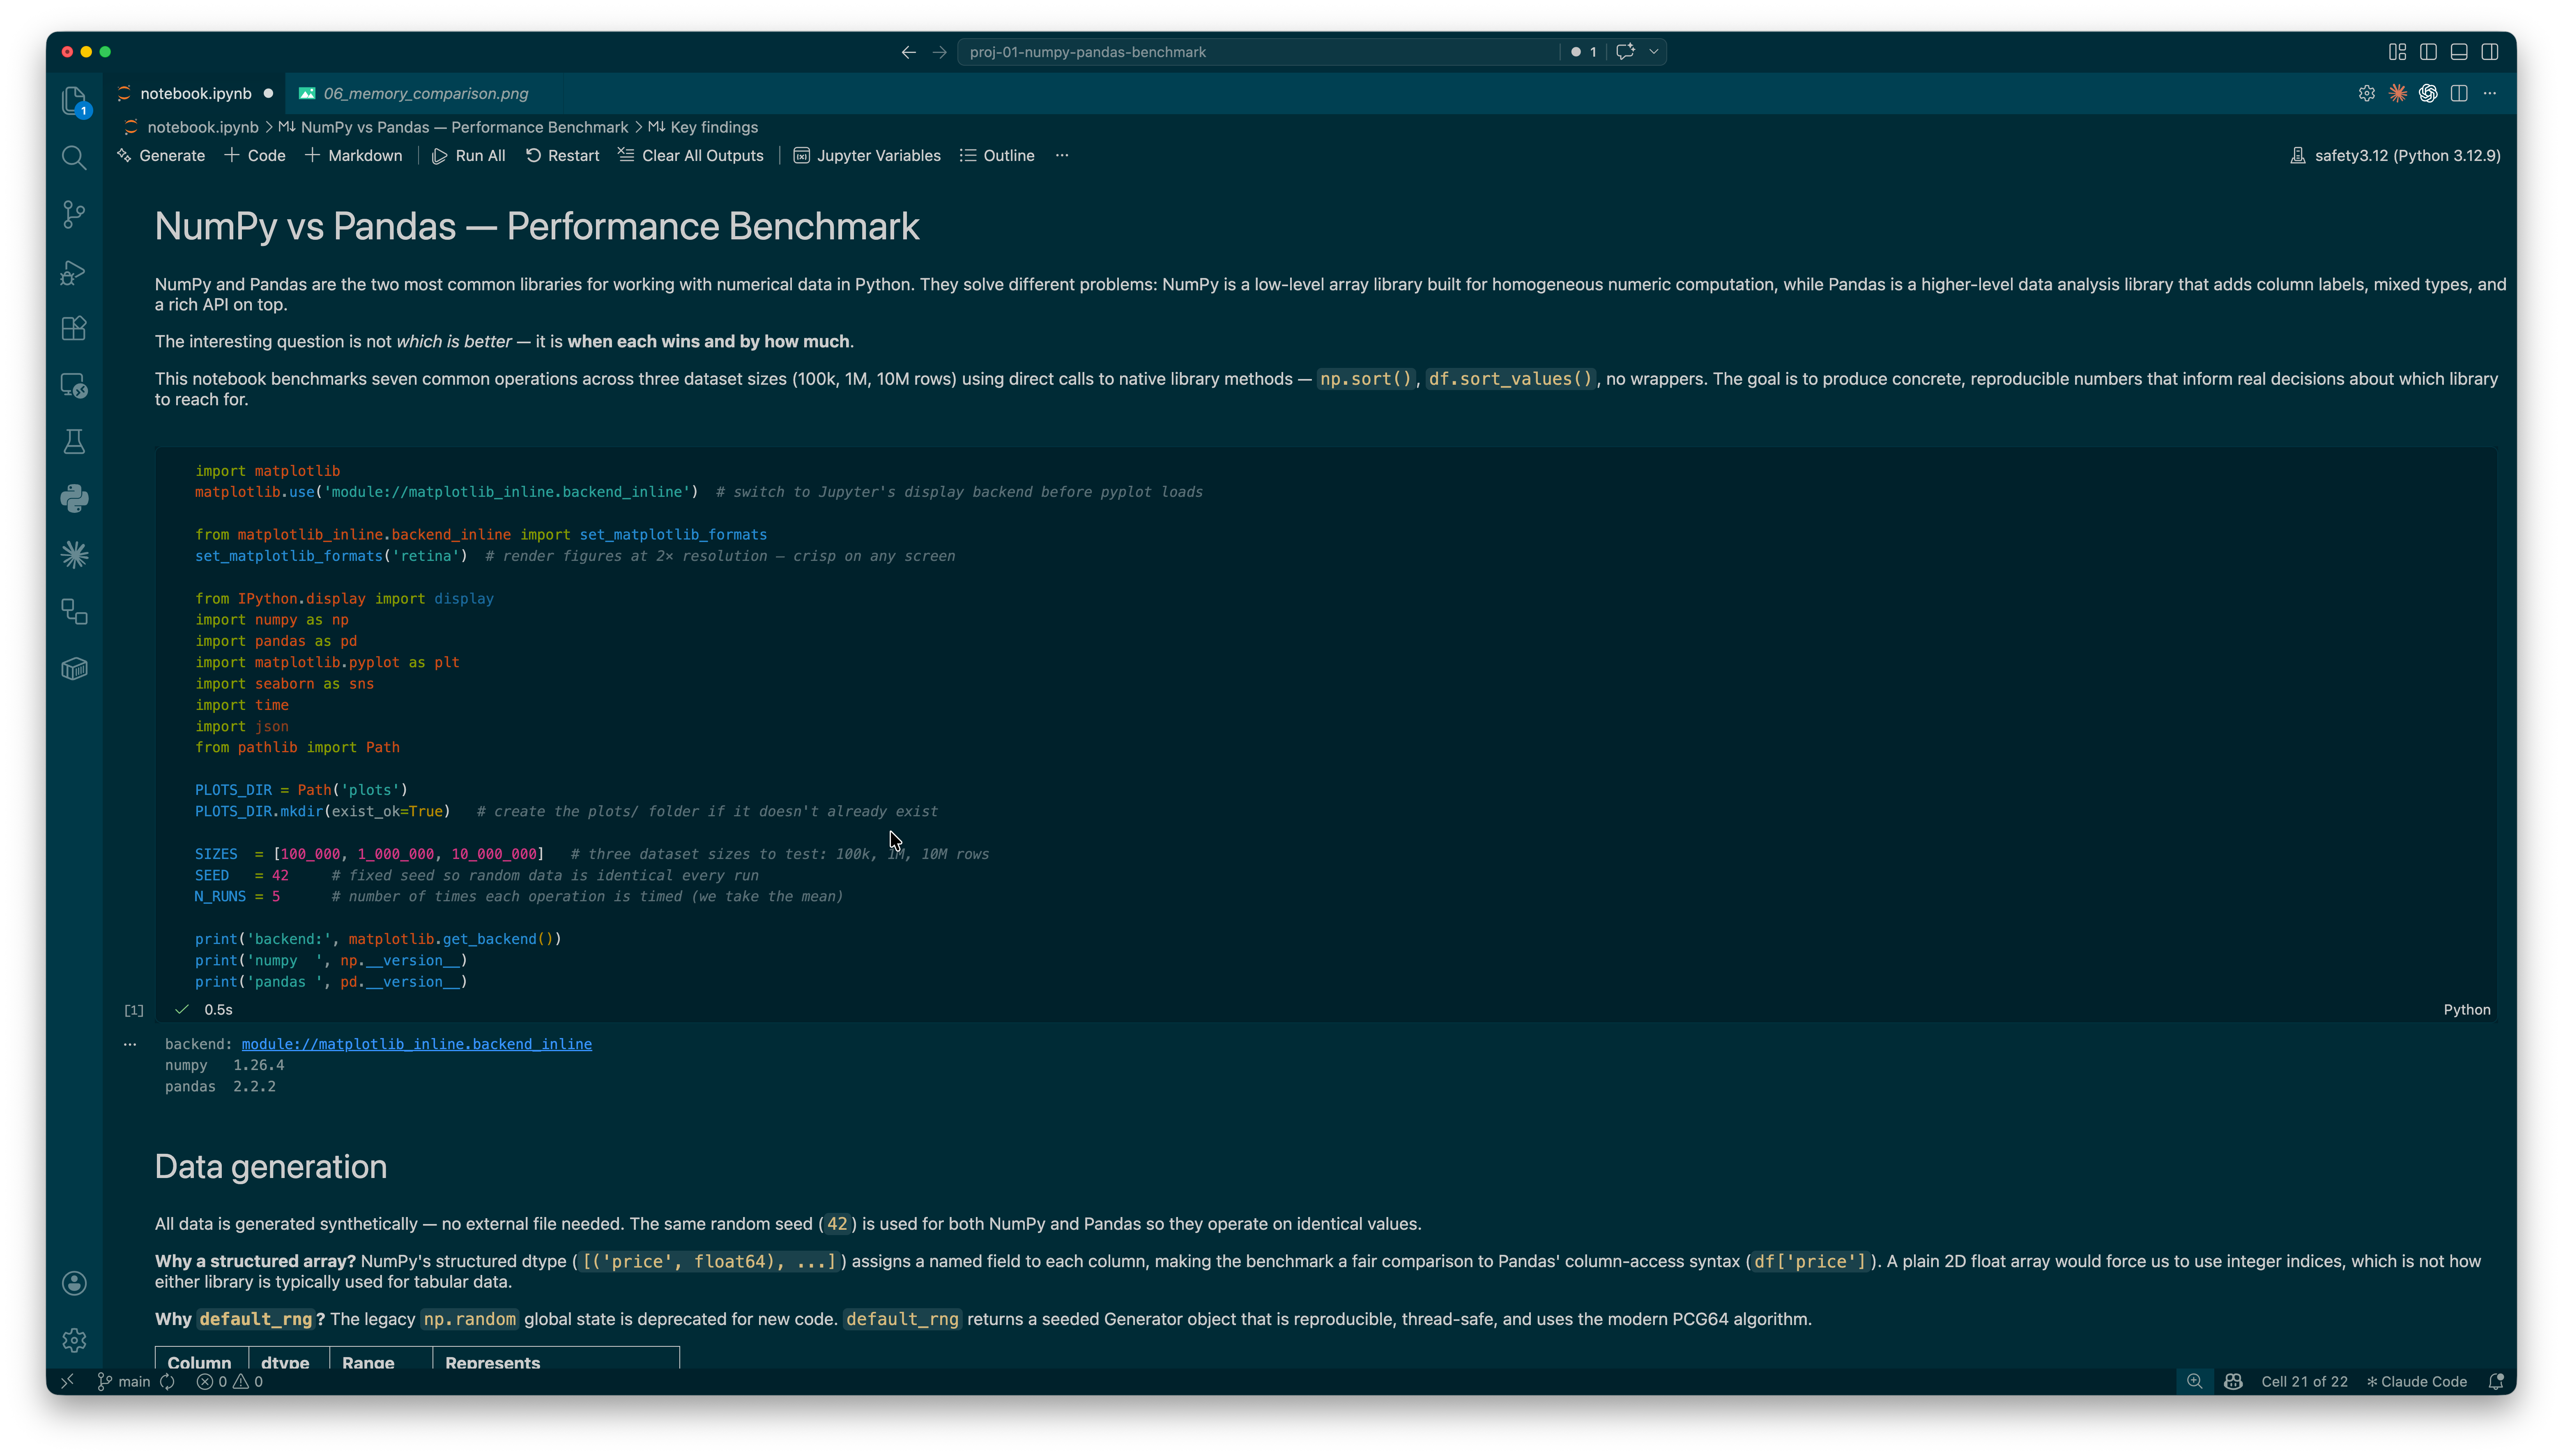Image resolution: width=2563 pixels, height=1456 pixels.
Task: Open the Run and Debug view
Action: pyautogui.click(x=74, y=271)
